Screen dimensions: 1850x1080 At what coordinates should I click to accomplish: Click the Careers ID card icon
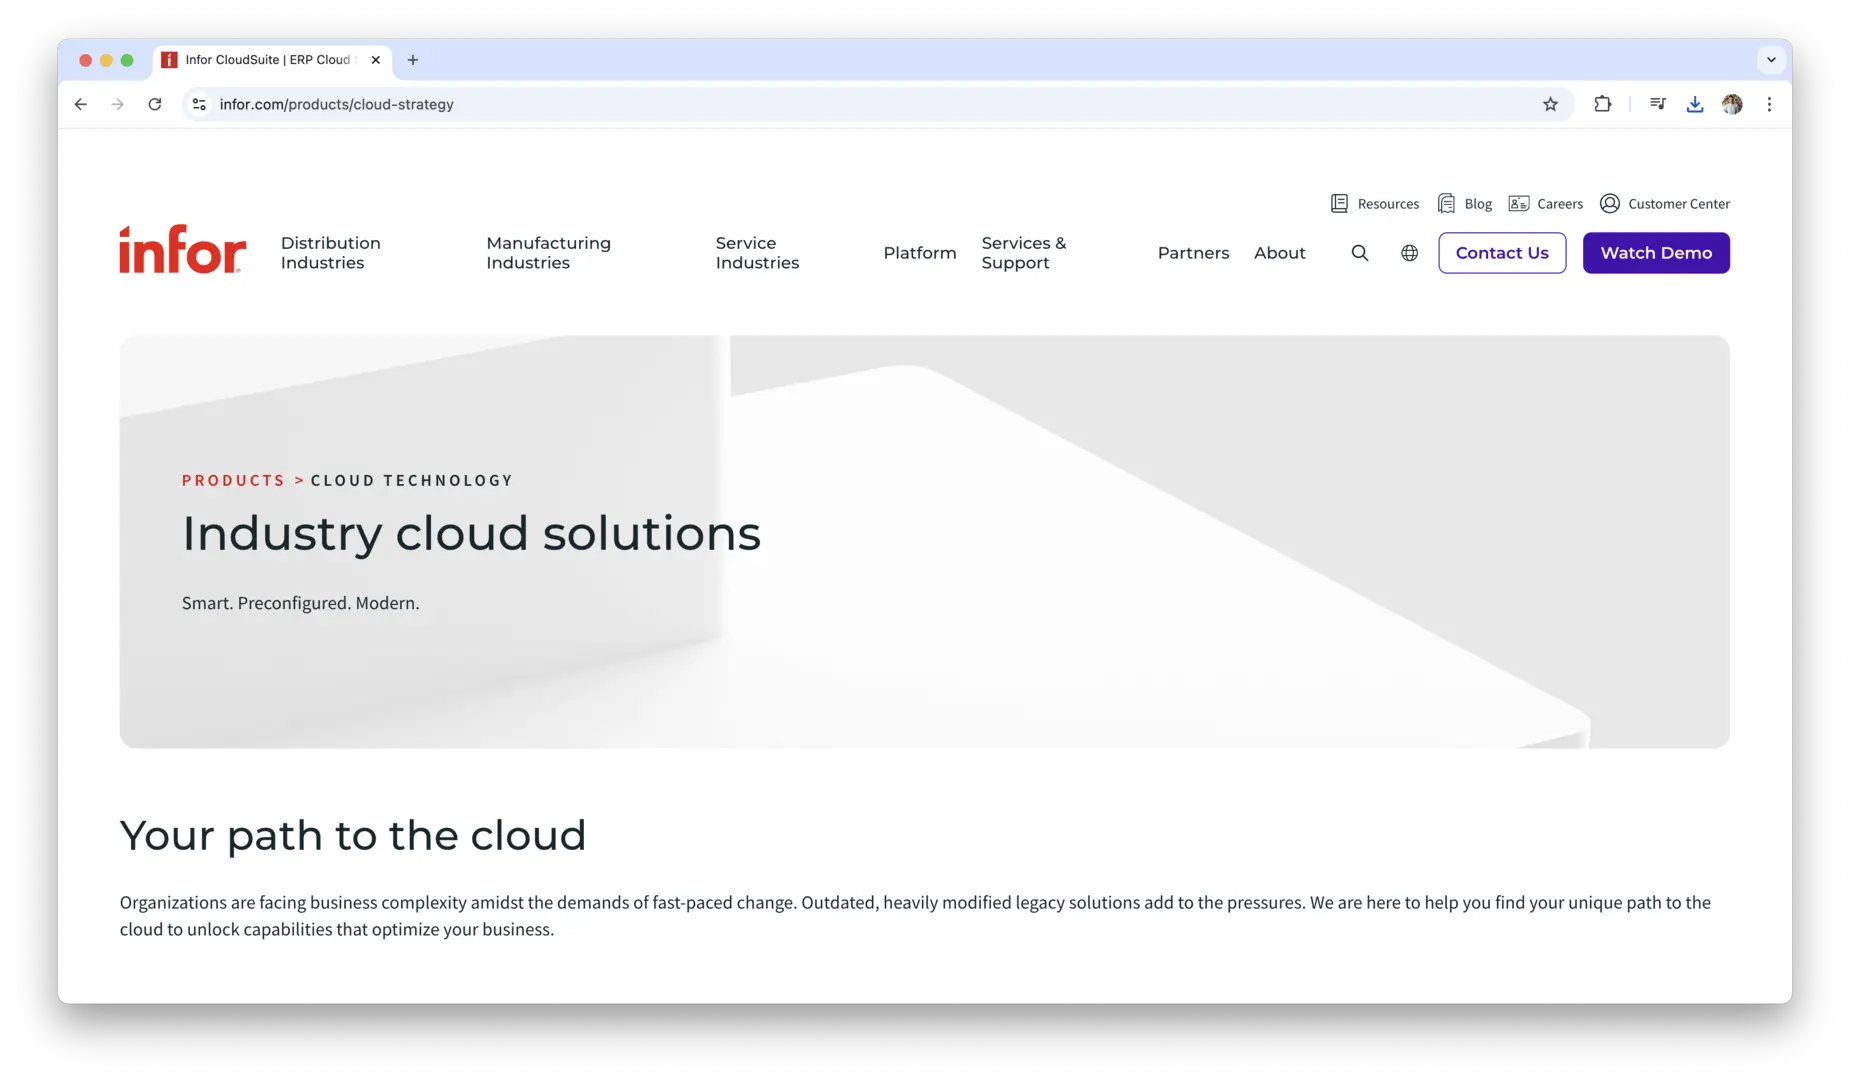(x=1518, y=203)
